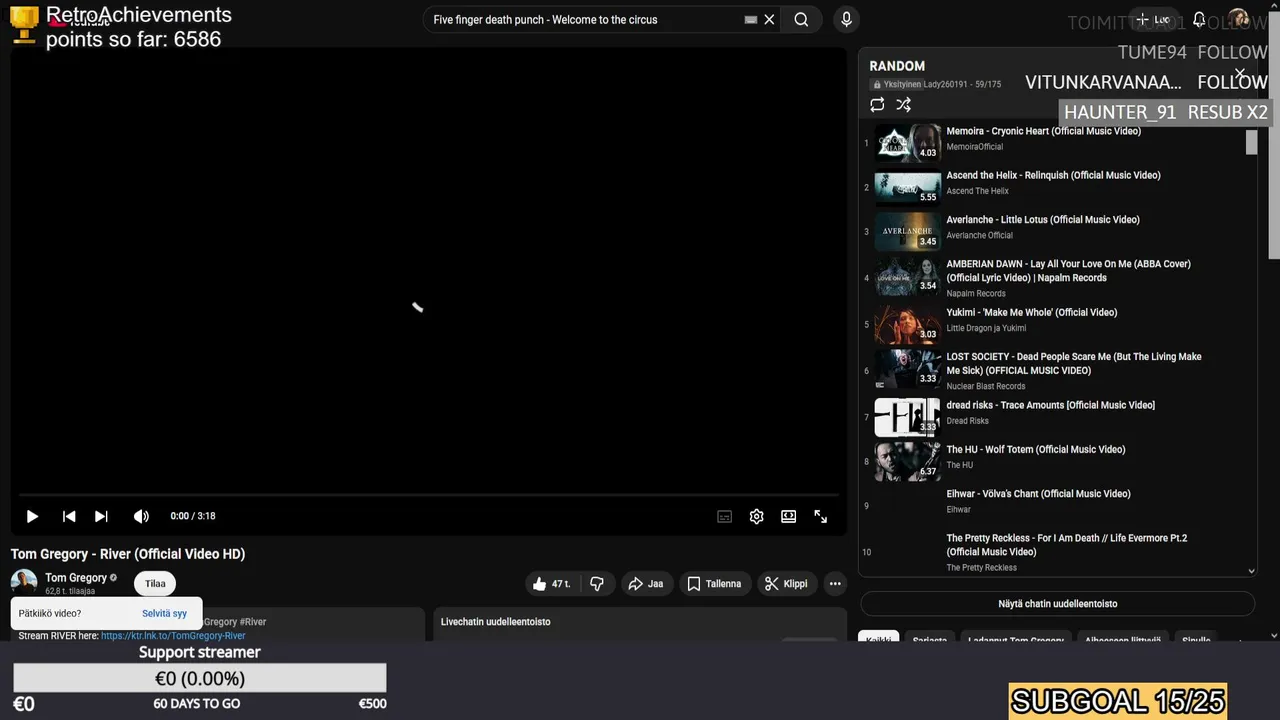Open notifications bell
1280x720 pixels.
[1199, 19]
